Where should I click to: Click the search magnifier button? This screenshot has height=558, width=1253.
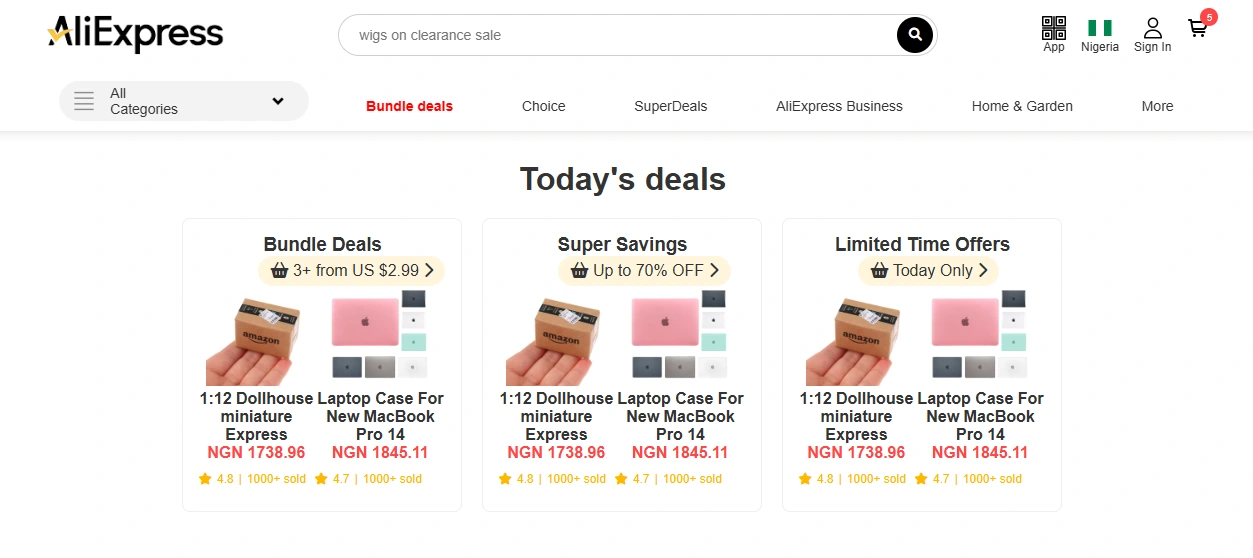point(914,36)
